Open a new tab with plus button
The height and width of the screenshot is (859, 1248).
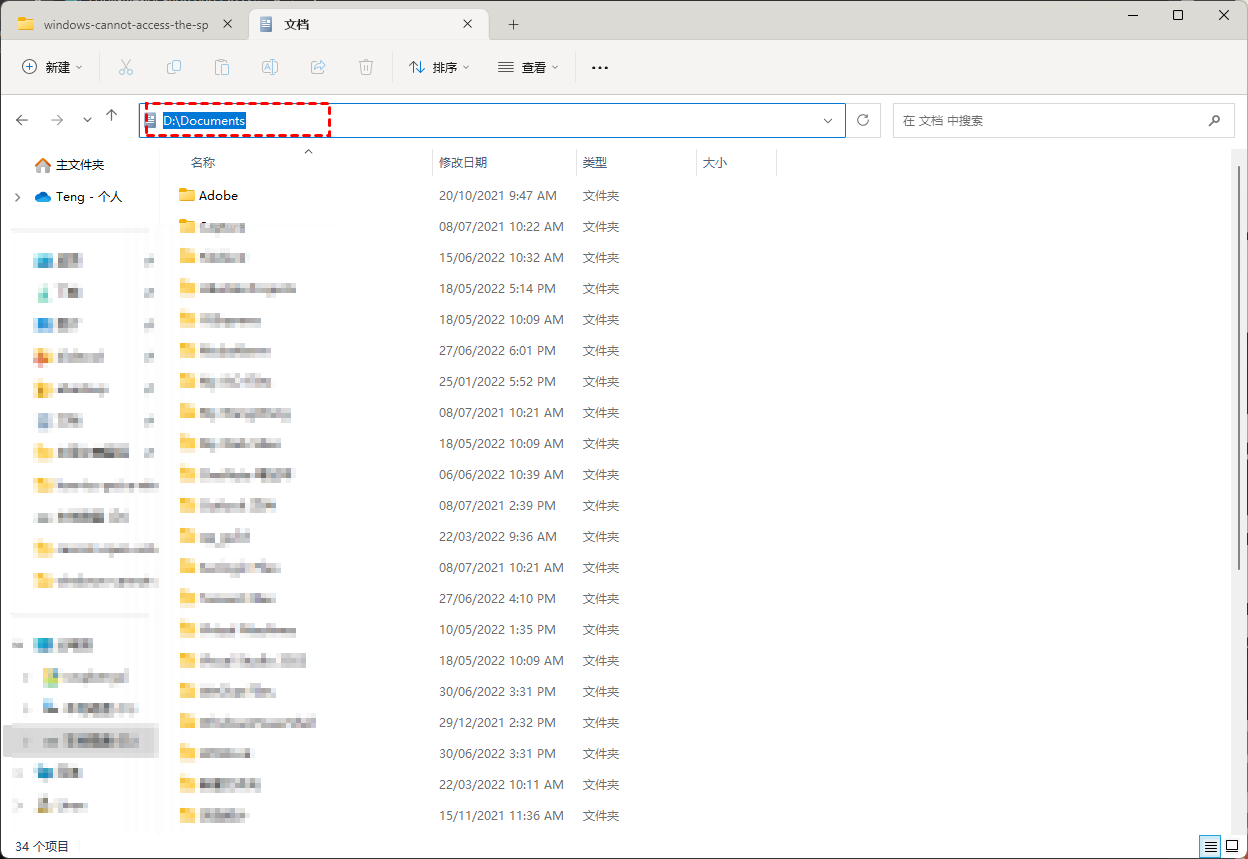click(x=513, y=24)
